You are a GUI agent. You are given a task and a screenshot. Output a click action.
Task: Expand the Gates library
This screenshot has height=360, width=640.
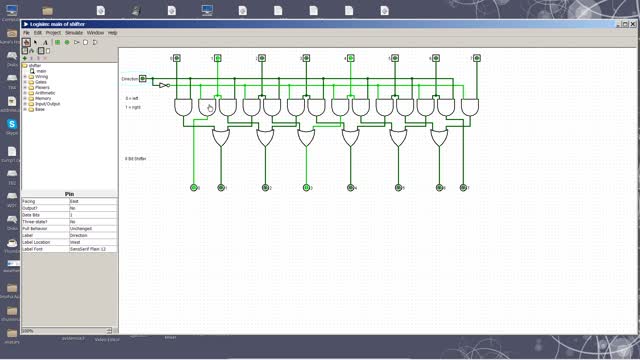[25, 82]
